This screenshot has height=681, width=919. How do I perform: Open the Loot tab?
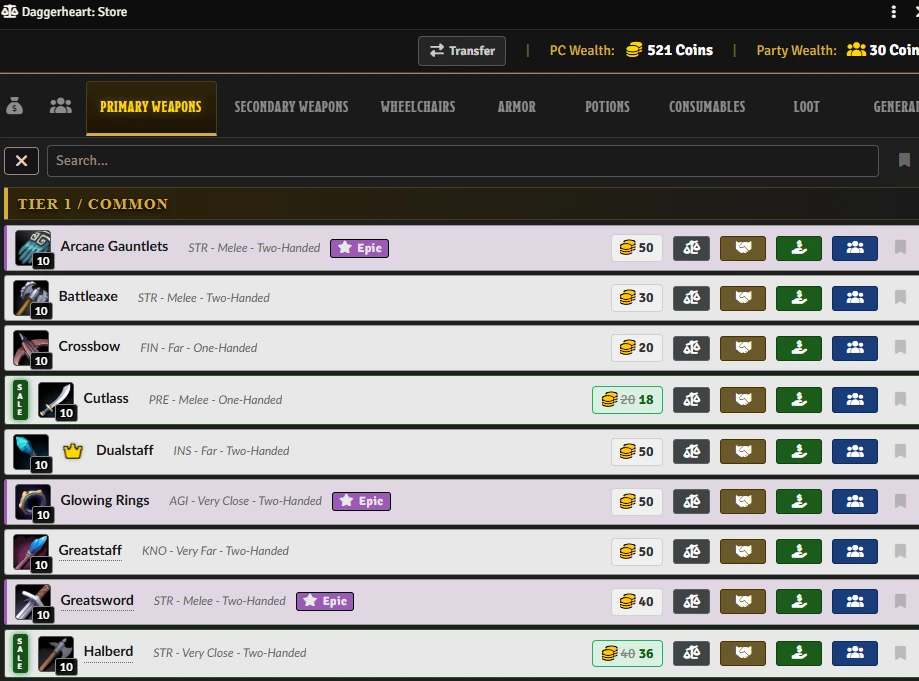pos(806,107)
